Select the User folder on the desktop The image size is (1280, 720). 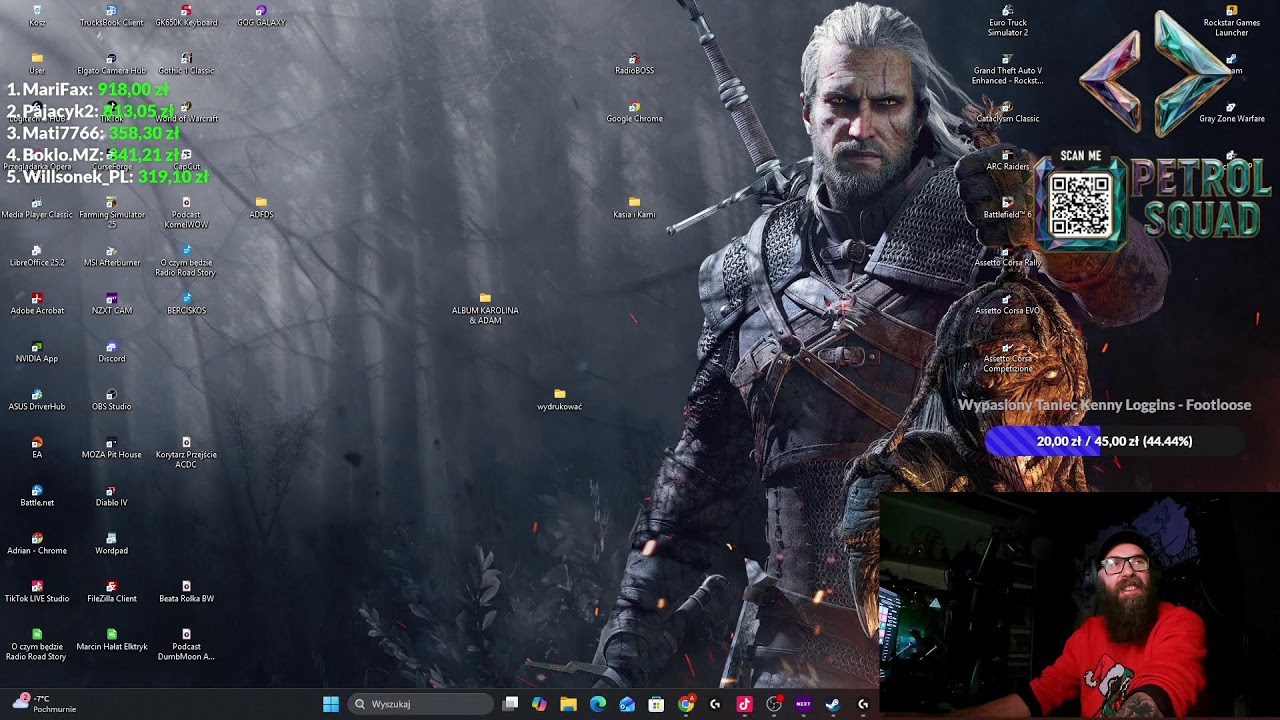37,63
